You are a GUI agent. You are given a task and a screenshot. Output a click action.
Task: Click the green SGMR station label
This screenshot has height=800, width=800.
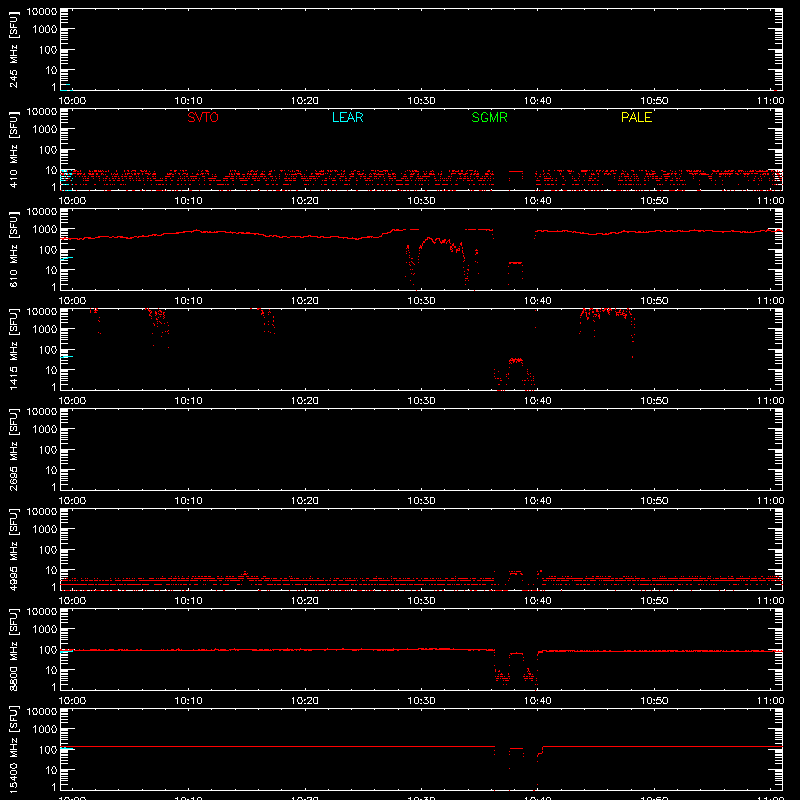pos(489,117)
